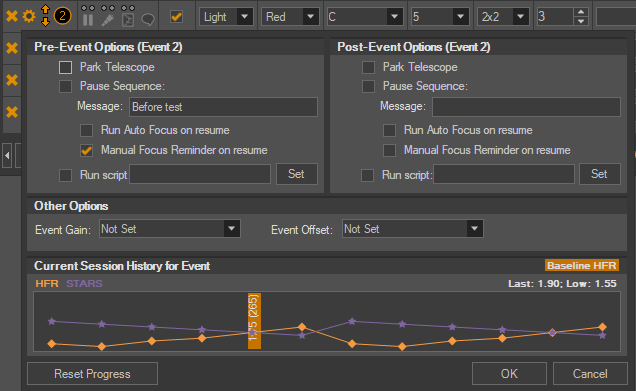The image size is (636, 391).
Task: Delete event 2 with the top-row X icon
Action: (x=12, y=16)
